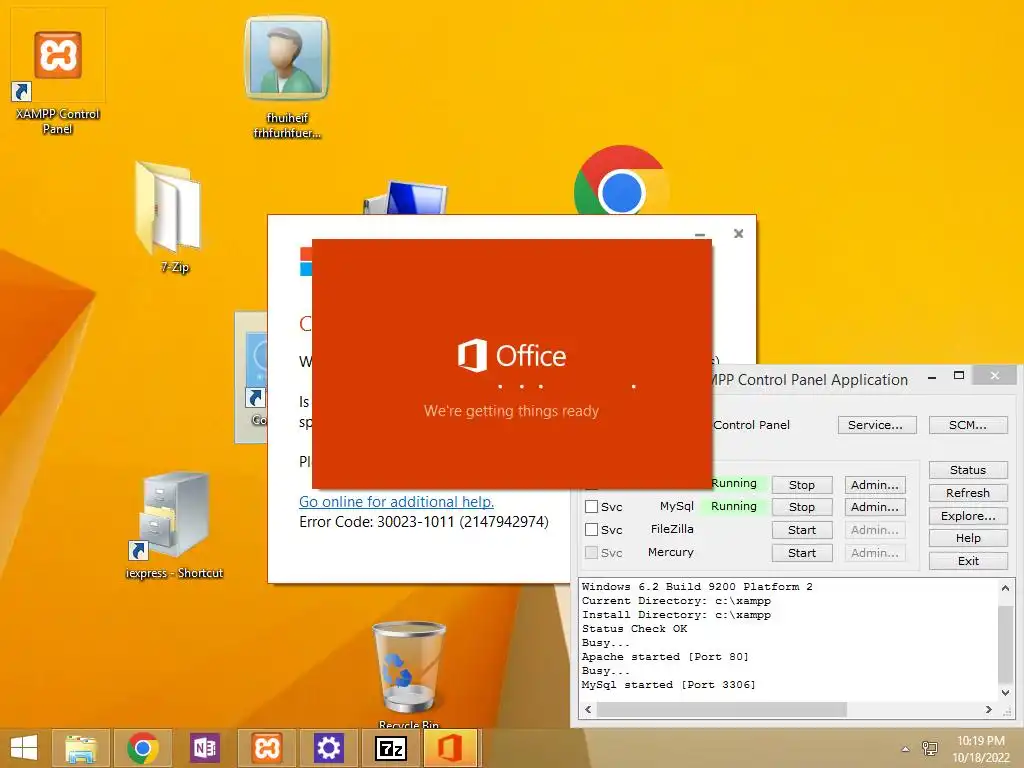Open the iexpress - Shortcut icon

(174, 526)
